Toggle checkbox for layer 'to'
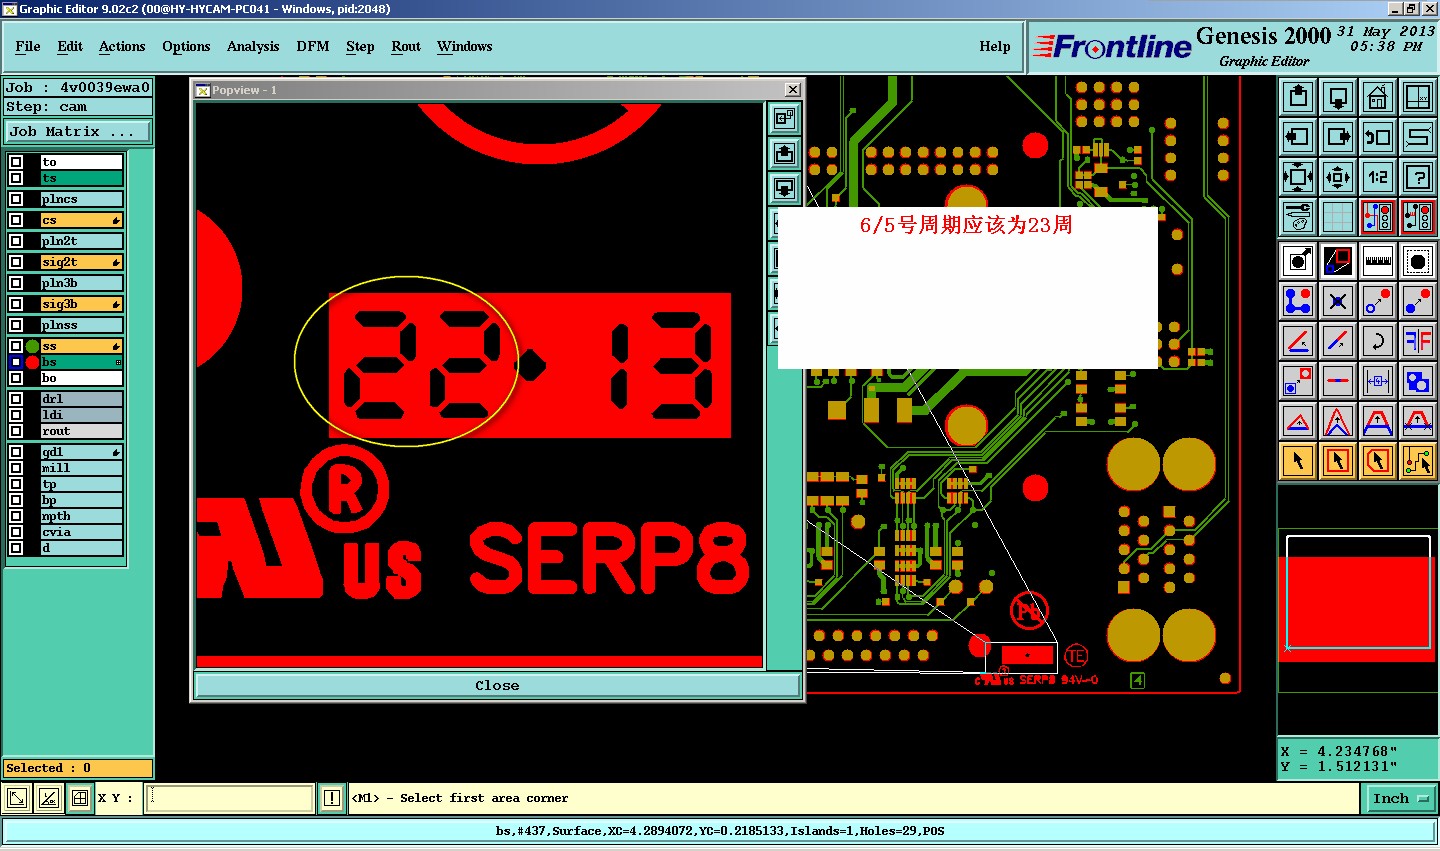1440x851 pixels. pyautogui.click(x=16, y=162)
